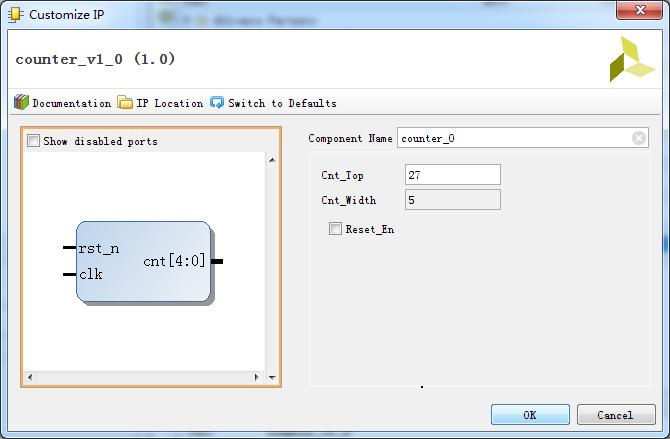Click the Cnt_Width value field

pyautogui.click(x=453, y=200)
